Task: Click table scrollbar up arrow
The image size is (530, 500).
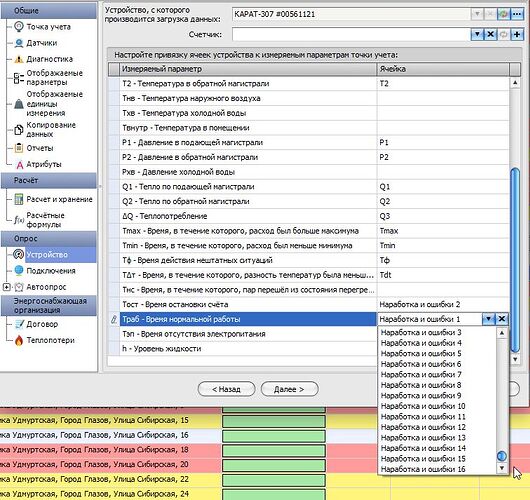Action: tap(515, 82)
